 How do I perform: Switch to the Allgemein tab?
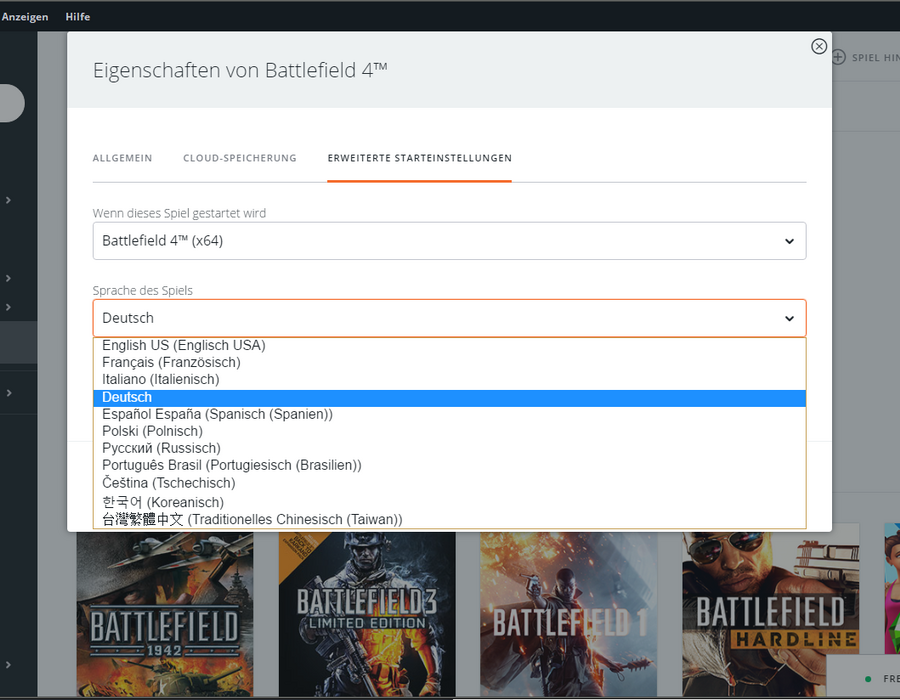122,158
